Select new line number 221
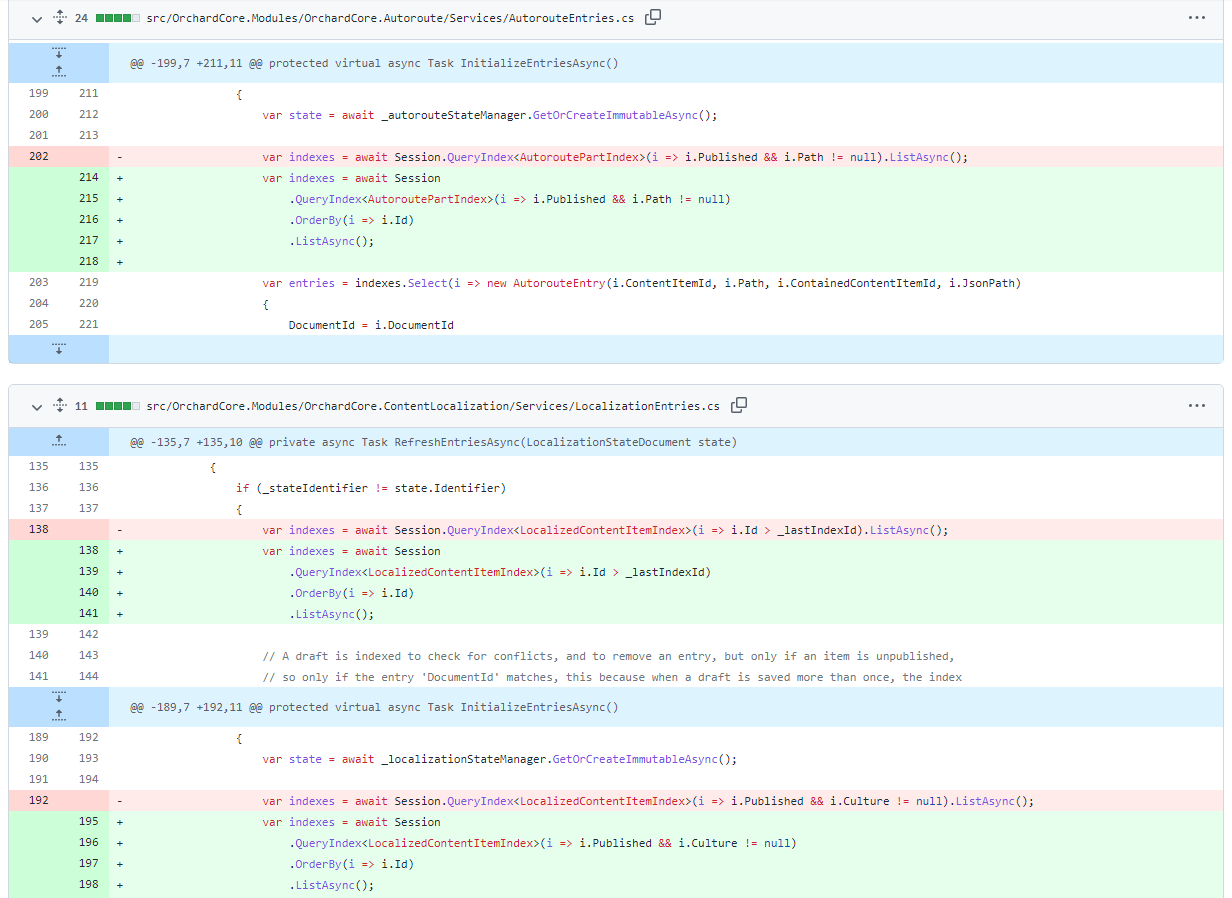 coord(88,325)
